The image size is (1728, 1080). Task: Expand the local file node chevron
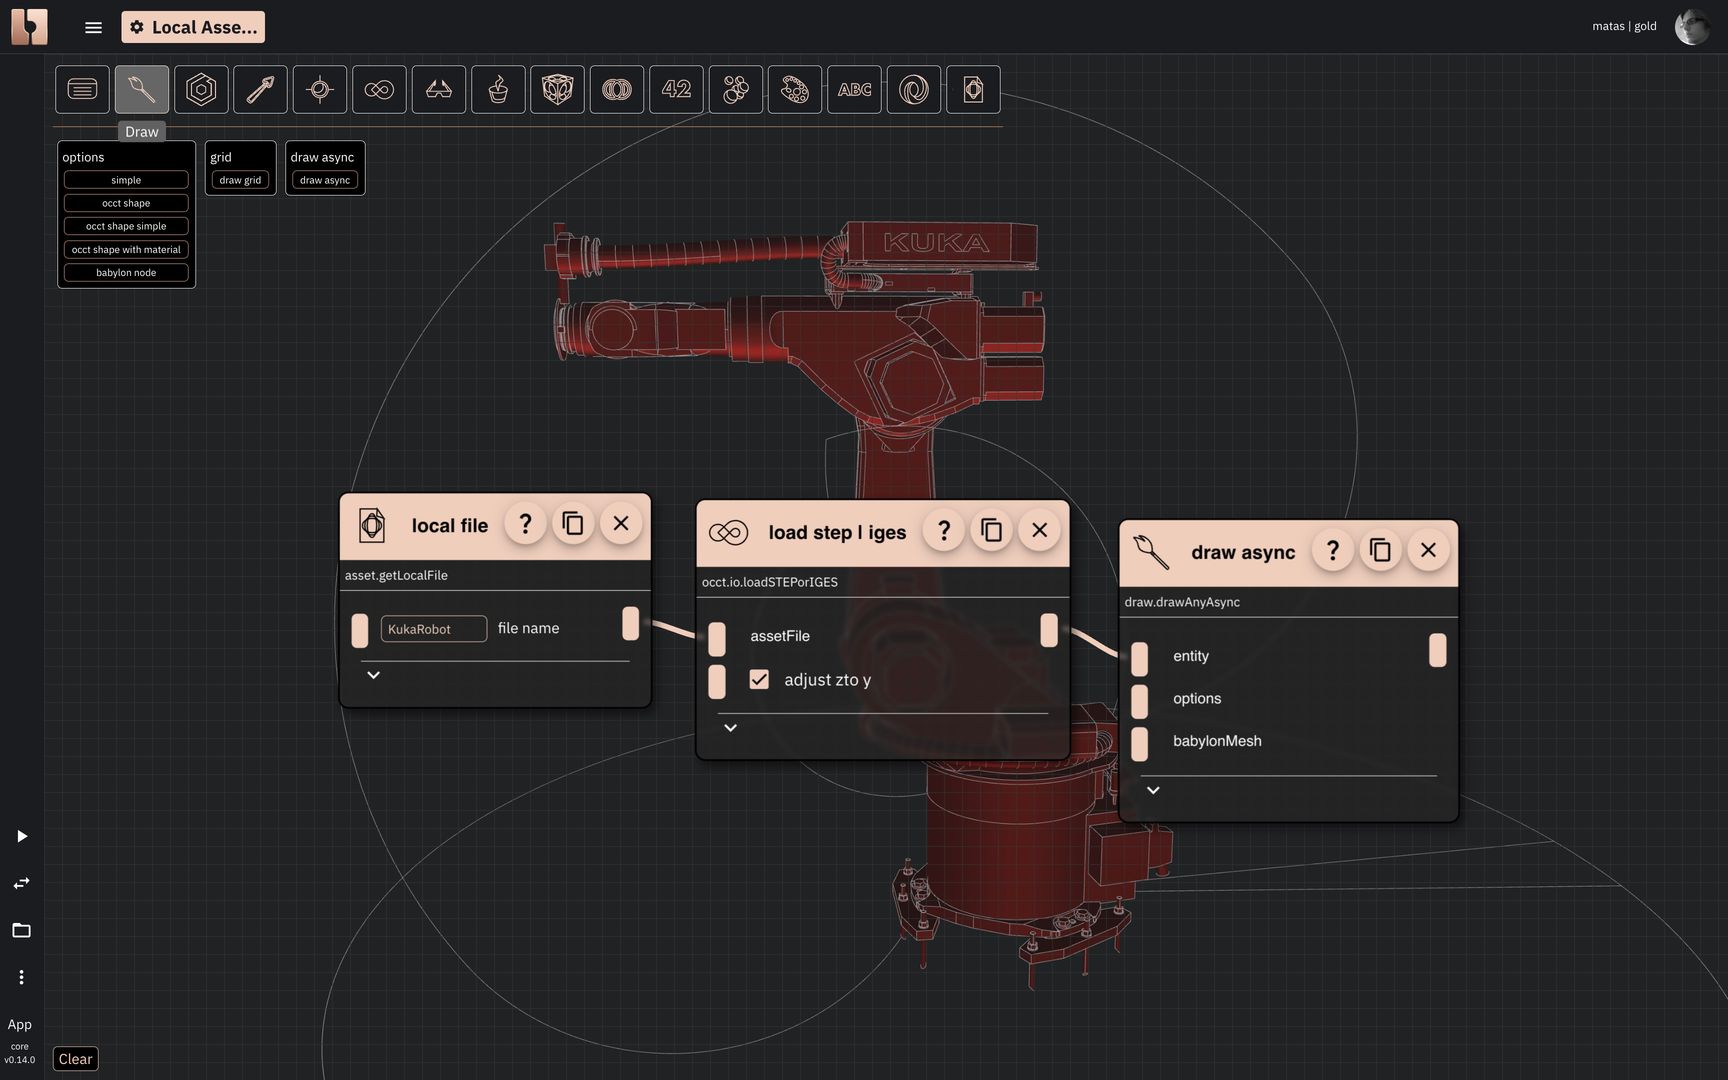tap(373, 675)
